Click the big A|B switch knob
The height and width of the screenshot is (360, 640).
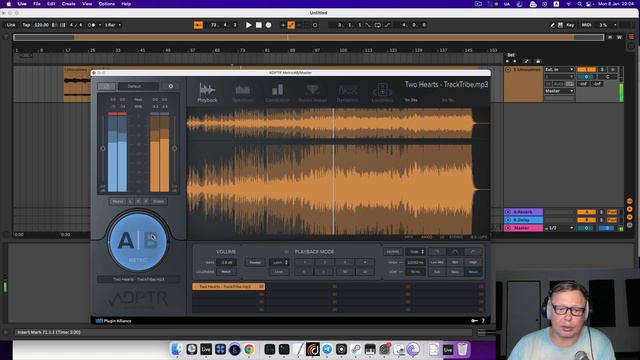tap(138, 241)
